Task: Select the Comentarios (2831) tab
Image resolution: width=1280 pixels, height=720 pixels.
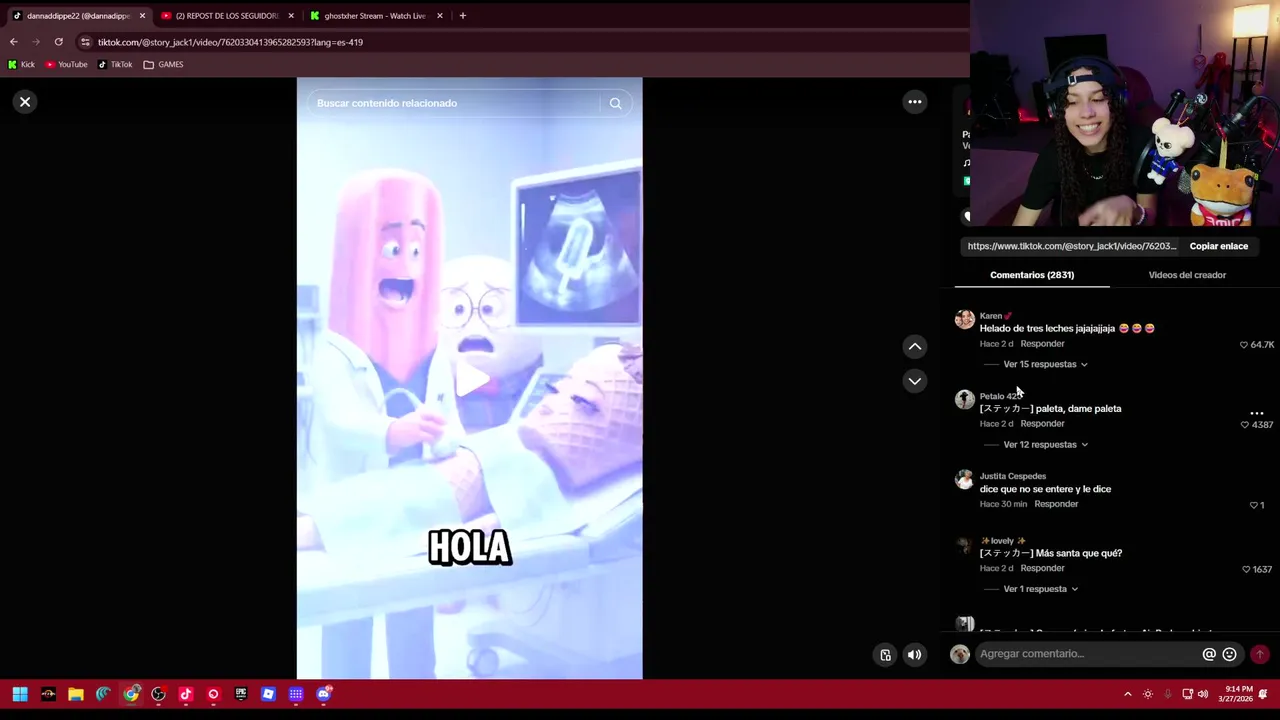Action: coord(1032,275)
